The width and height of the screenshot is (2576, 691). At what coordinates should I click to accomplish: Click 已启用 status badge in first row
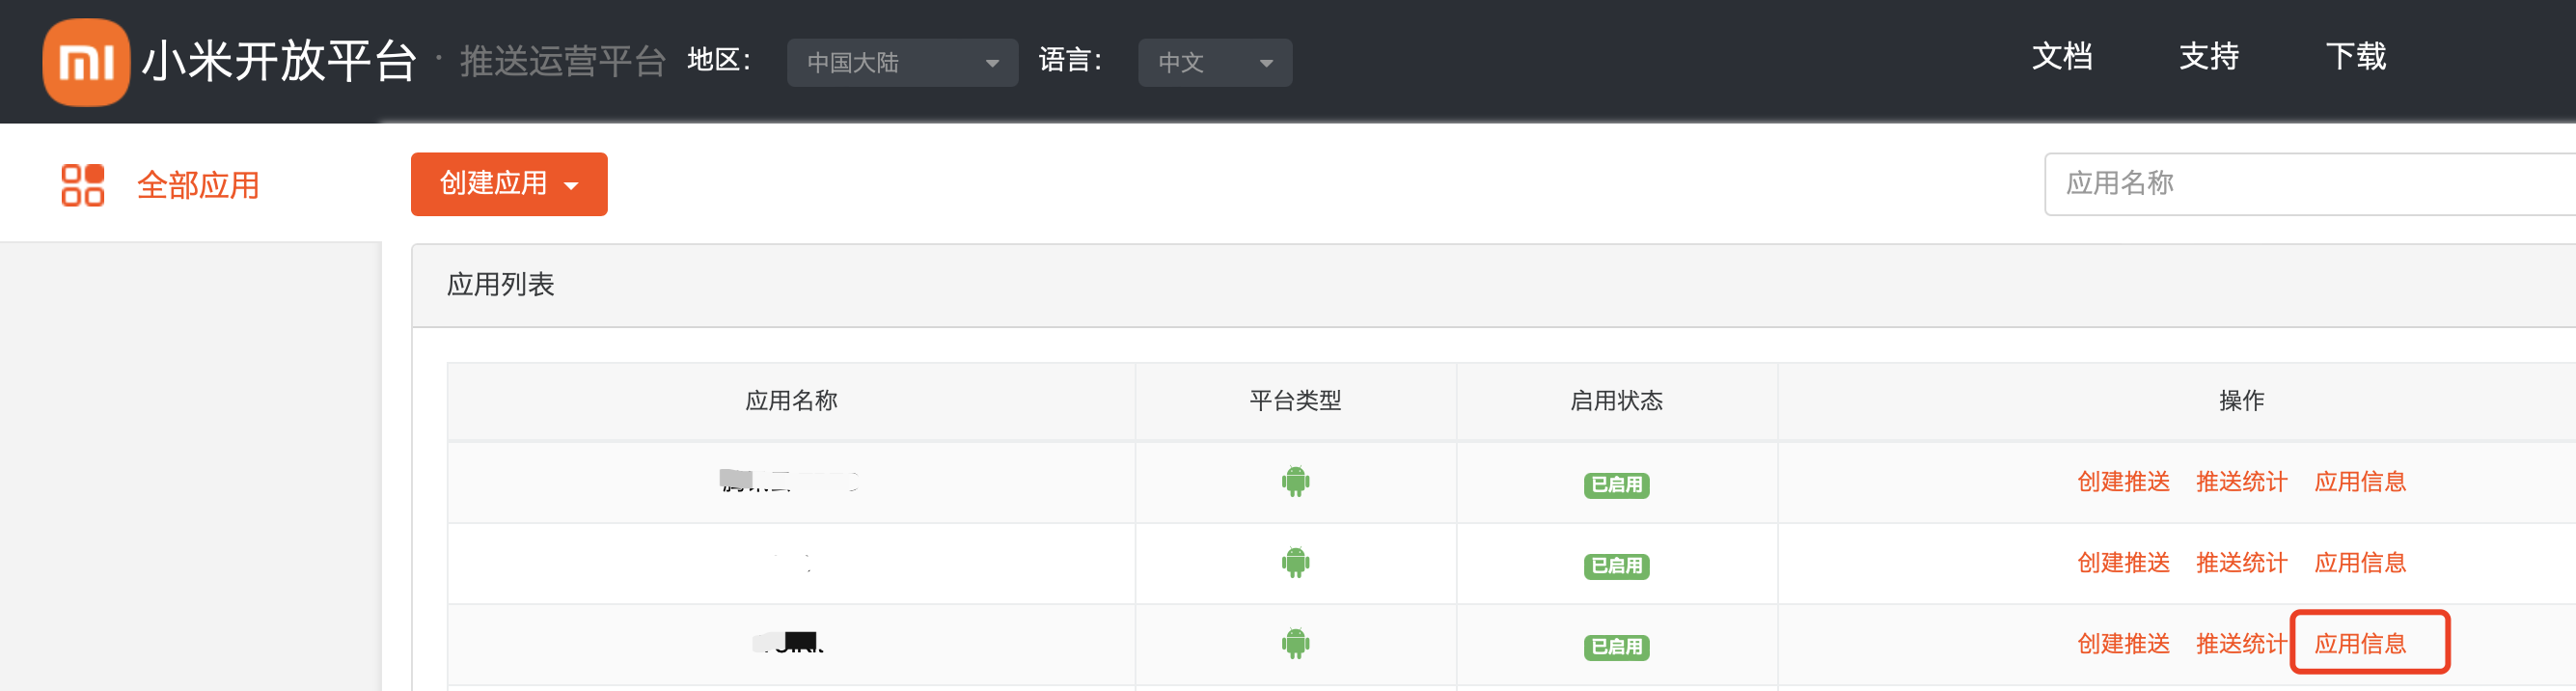tap(1616, 485)
